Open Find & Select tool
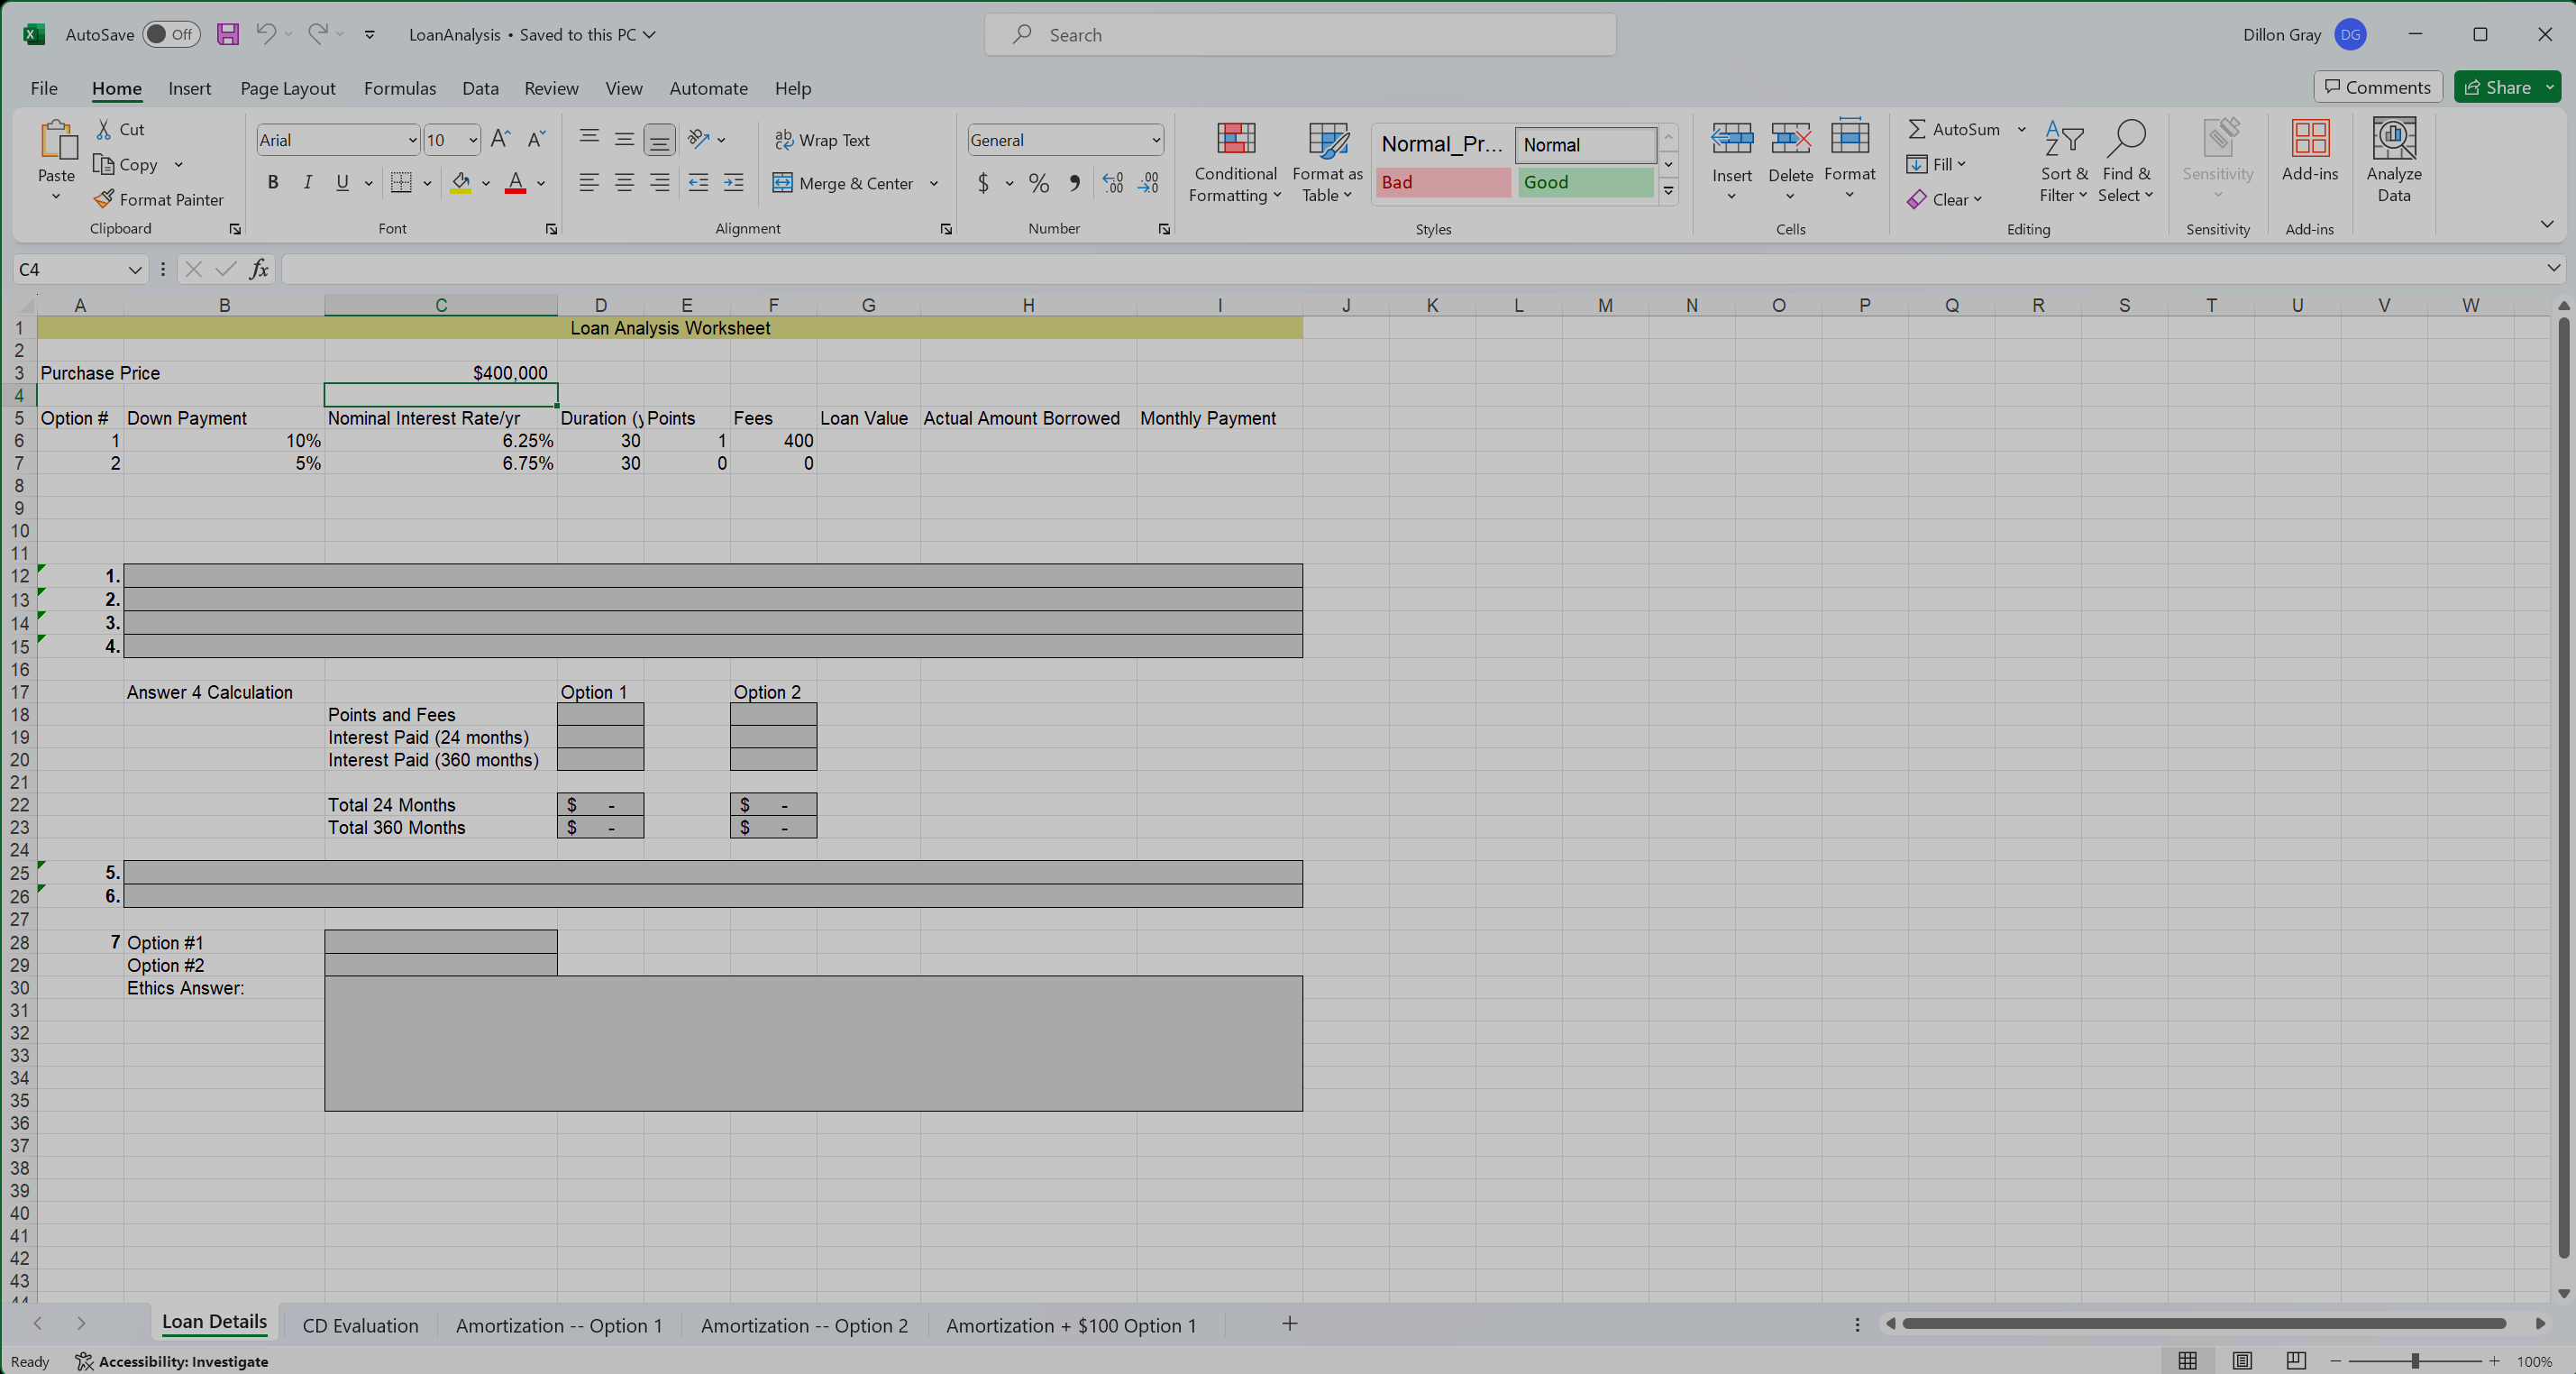The image size is (2576, 1374). (x=2125, y=162)
